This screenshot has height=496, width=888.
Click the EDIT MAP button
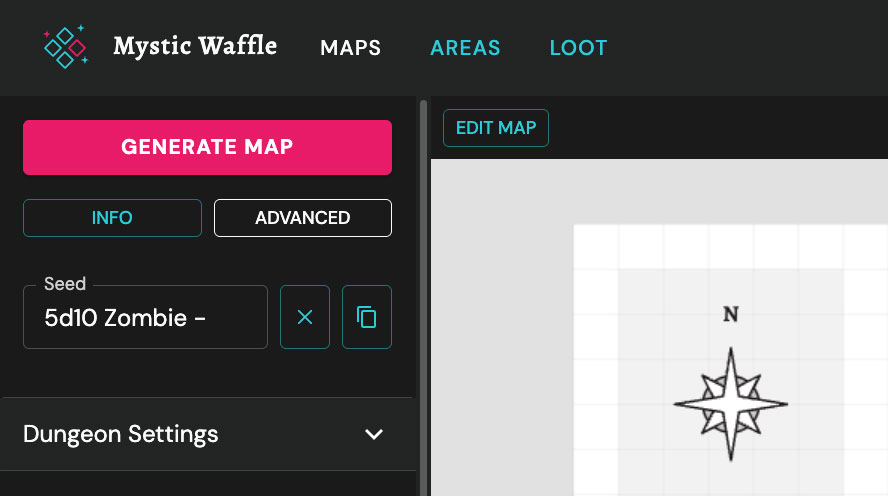[x=496, y=128]
